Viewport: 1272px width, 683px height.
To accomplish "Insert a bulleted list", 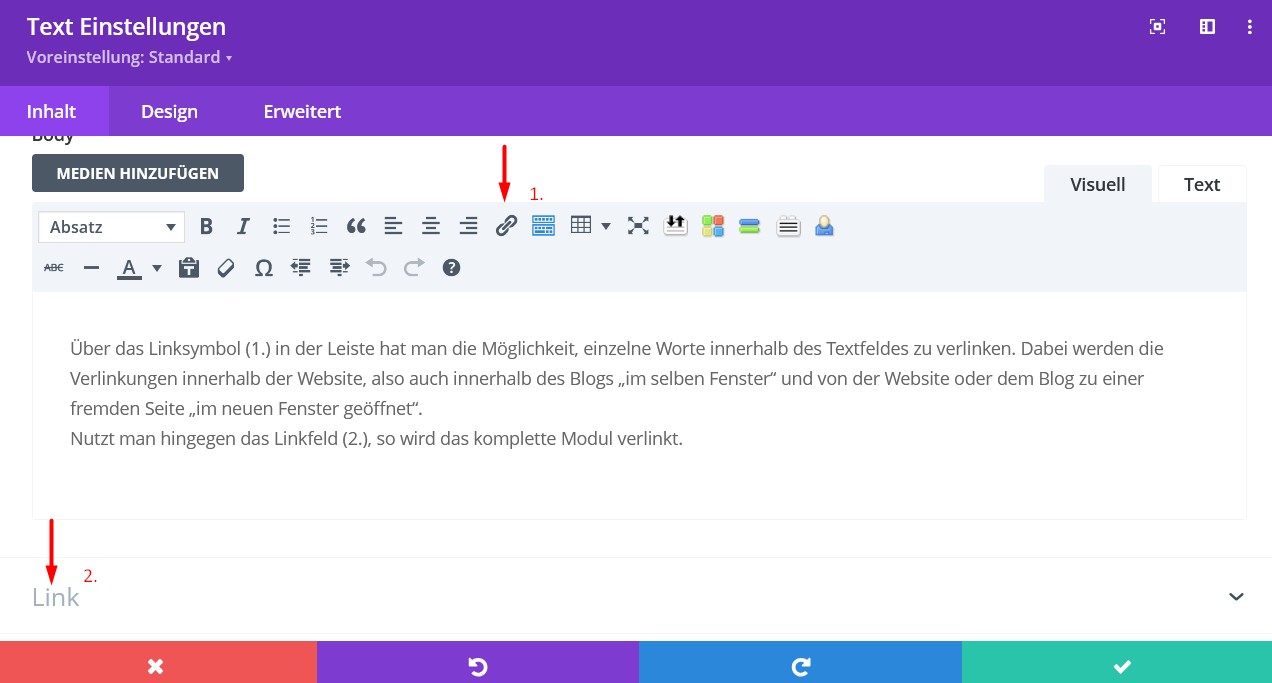I will coord(282,226).
